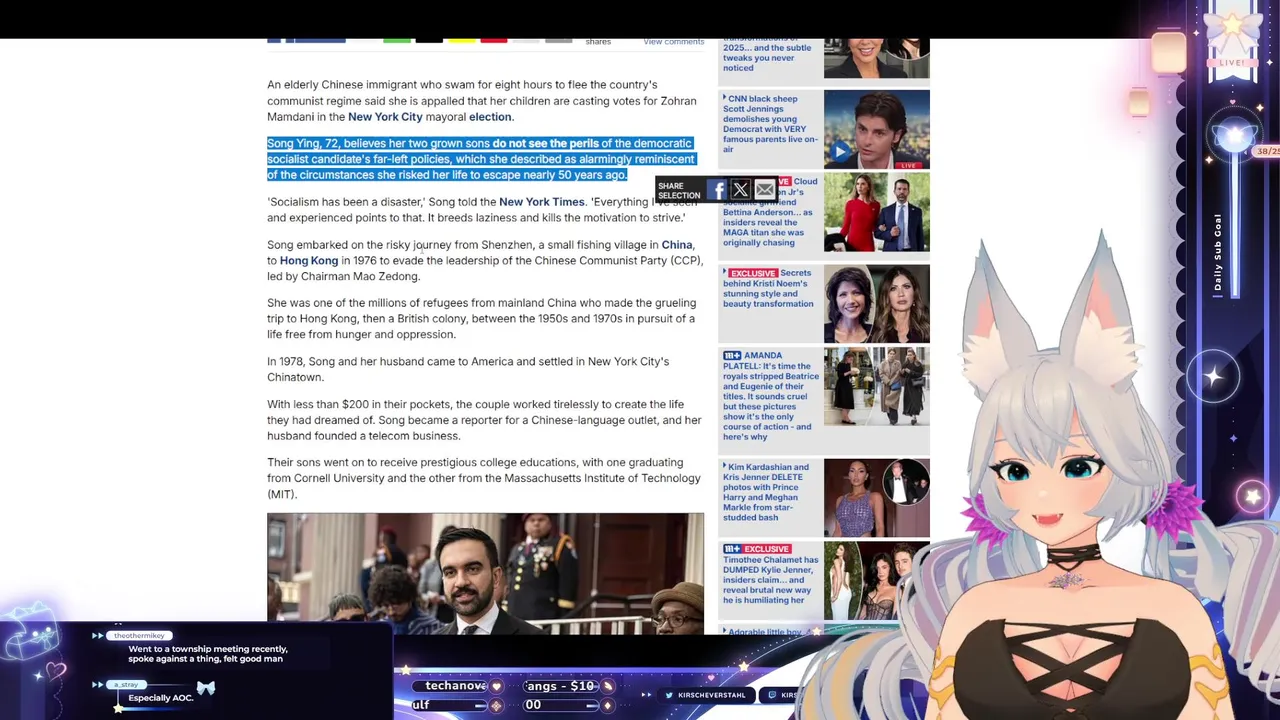Screen dimensions: 1280x720
Task: Click the Twitch icon in bottom overlay bar
Action: [x=774, y=695]
